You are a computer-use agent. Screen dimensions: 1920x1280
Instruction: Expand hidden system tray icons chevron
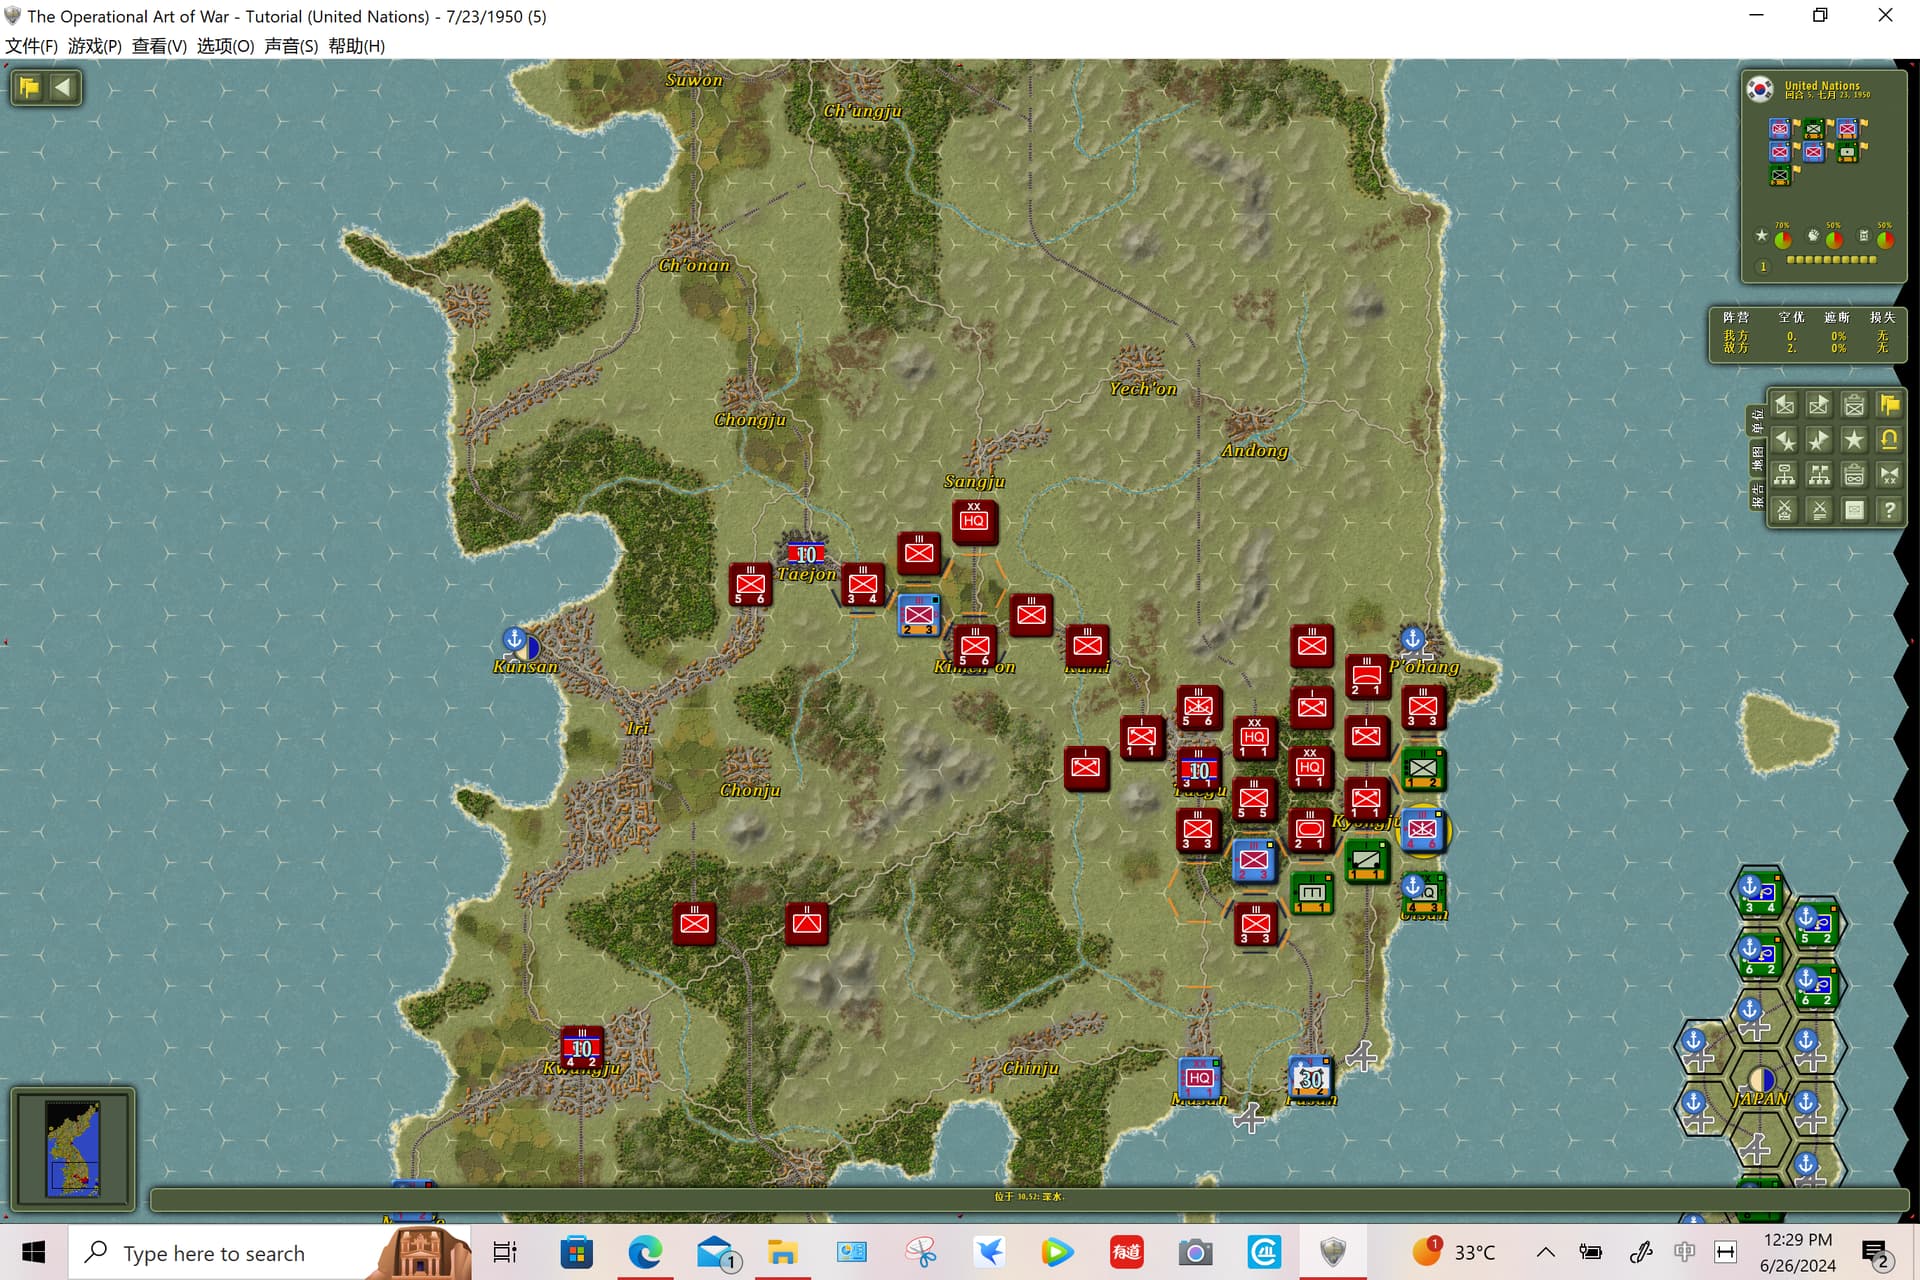(x=1545, y=1252)
